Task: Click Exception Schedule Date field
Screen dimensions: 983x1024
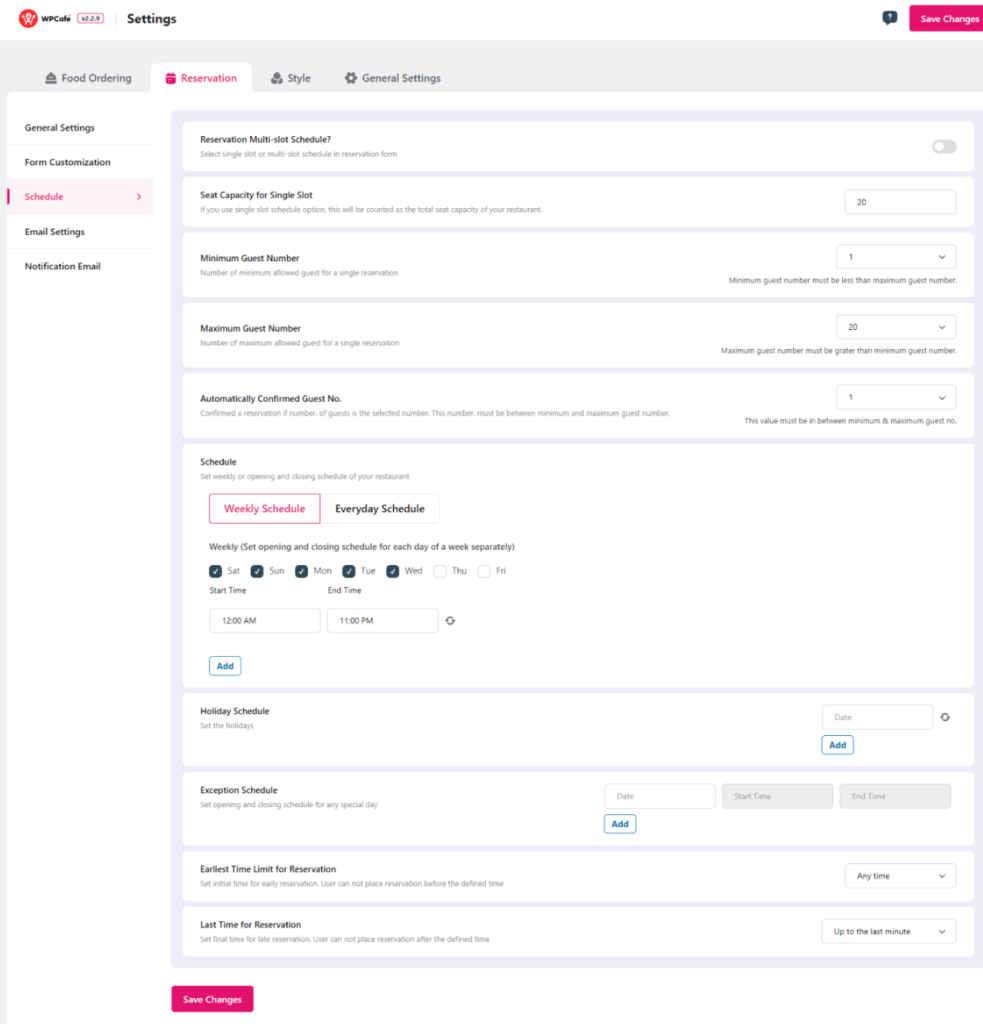Action: click(x=660, y=796)
